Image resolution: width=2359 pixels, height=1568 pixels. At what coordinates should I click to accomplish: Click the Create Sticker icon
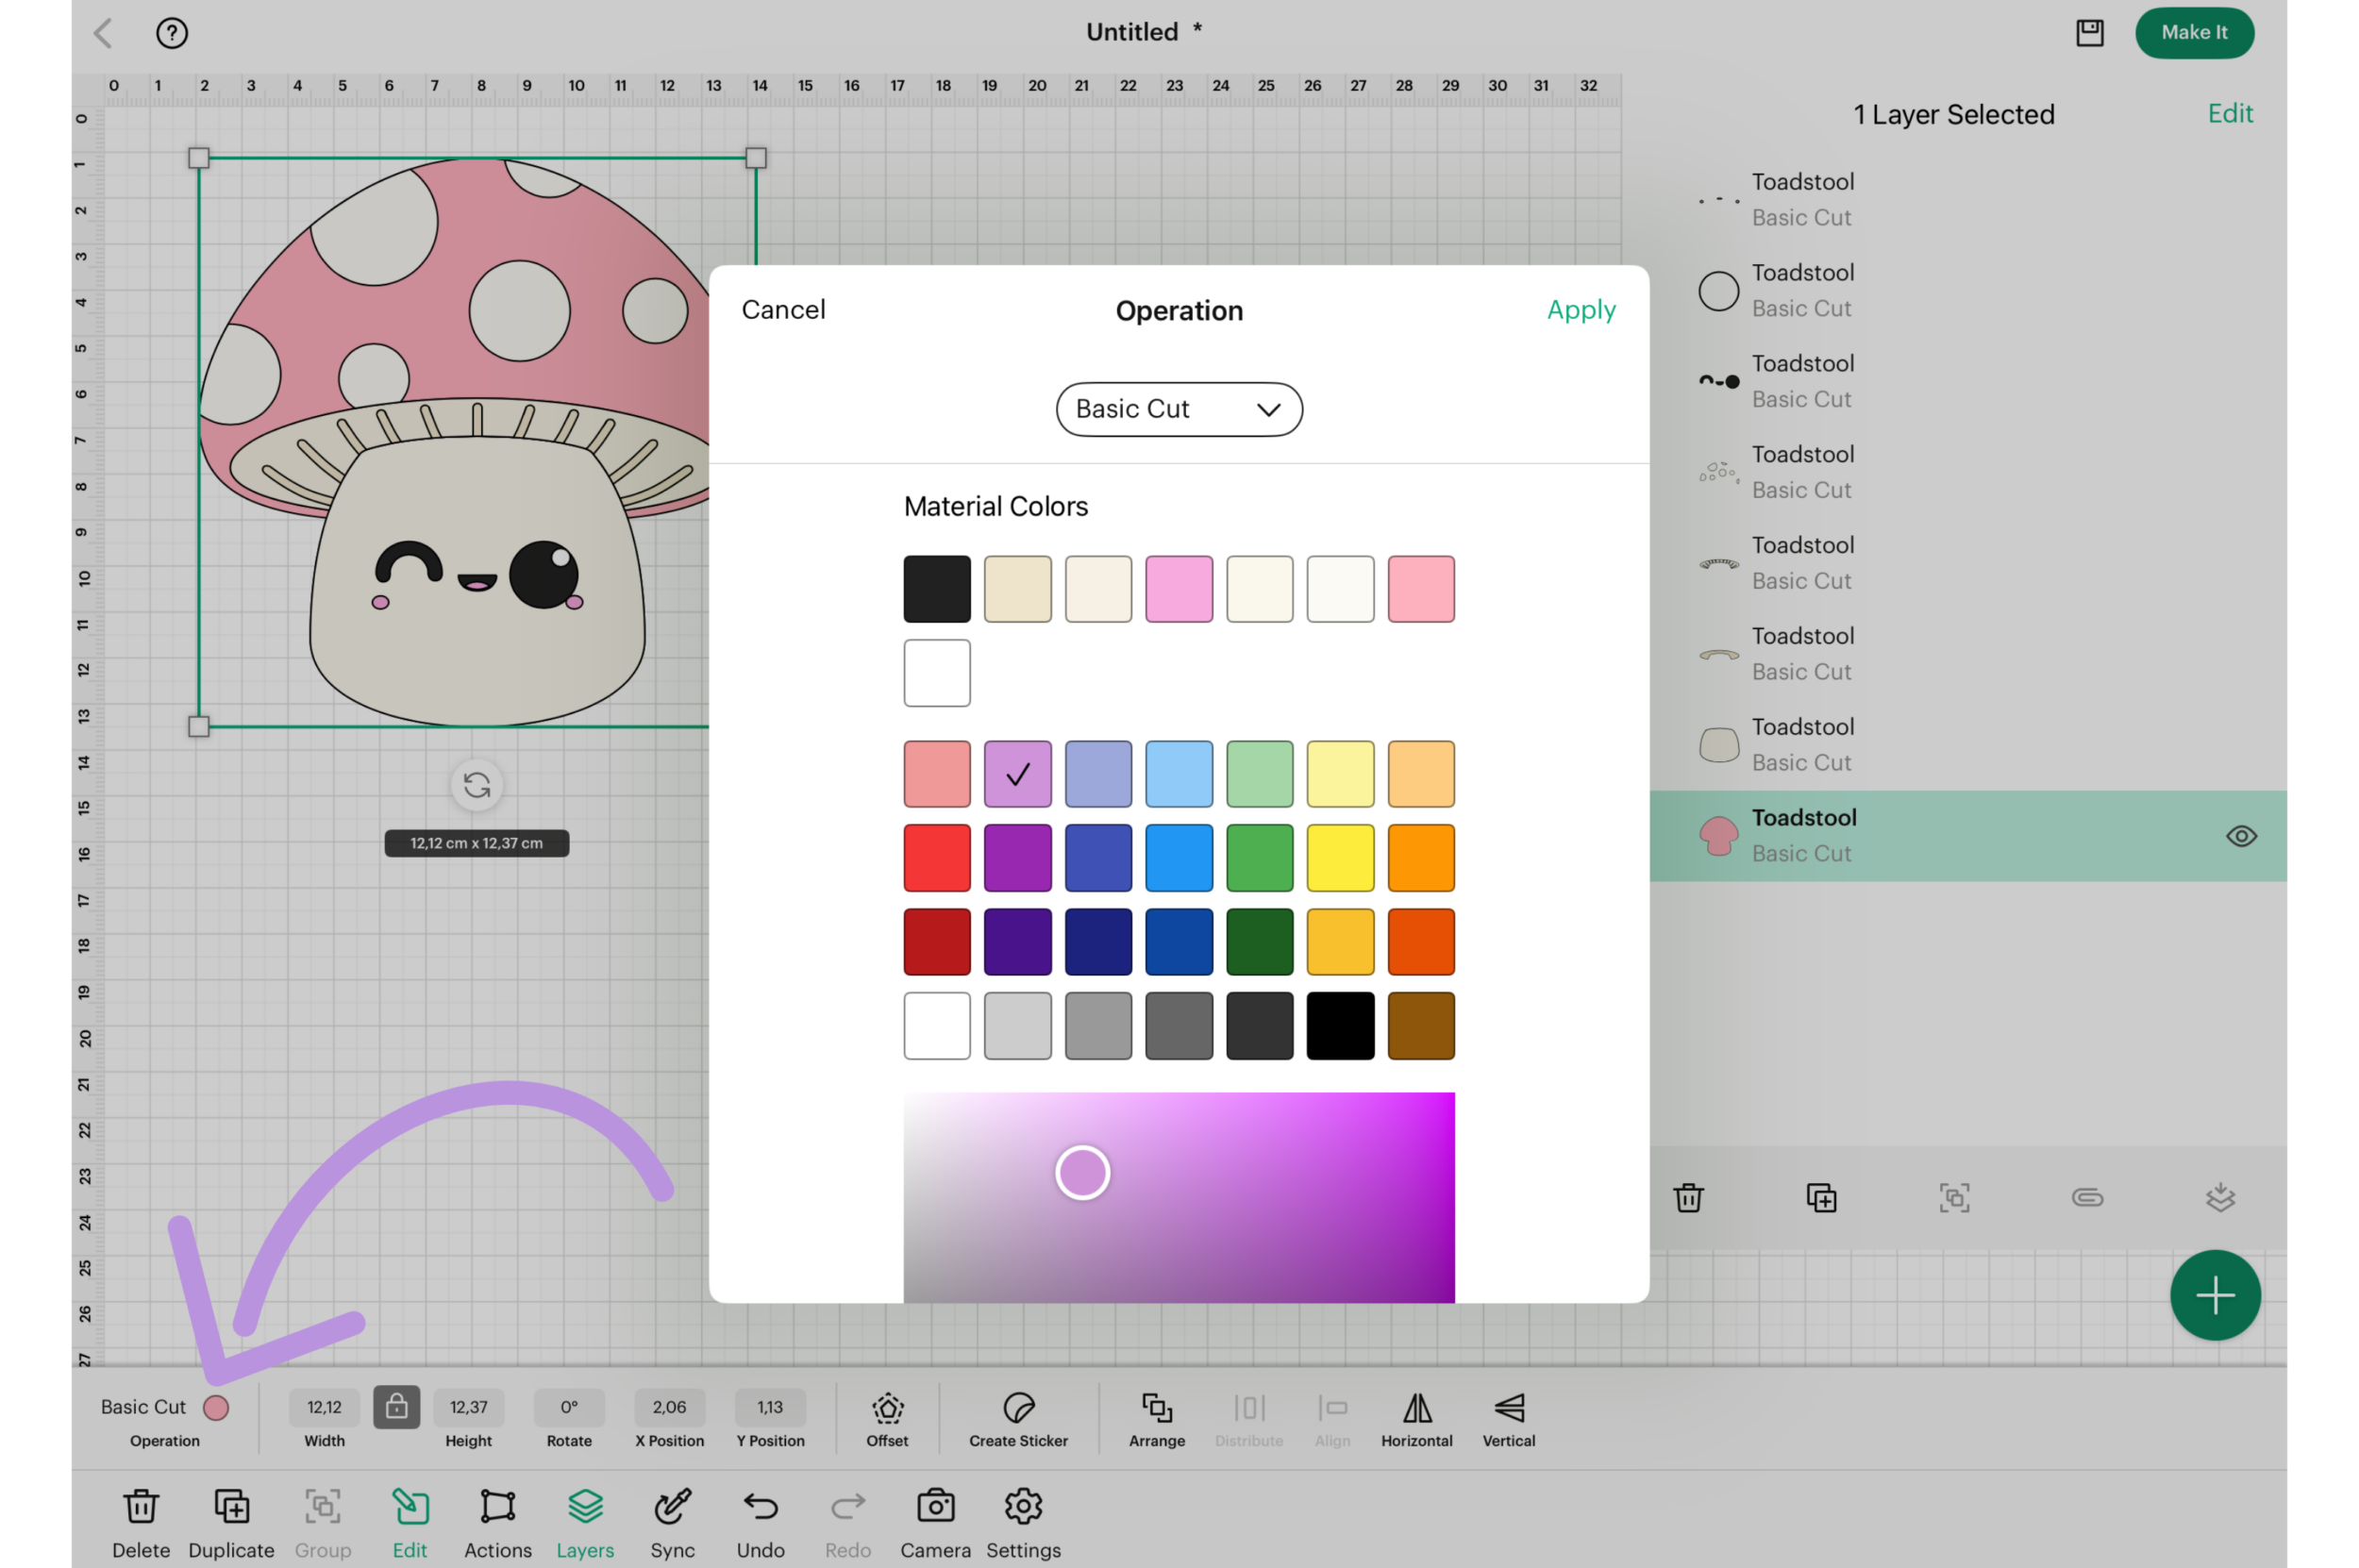pyautogui.click(x=1018, y=1408)
